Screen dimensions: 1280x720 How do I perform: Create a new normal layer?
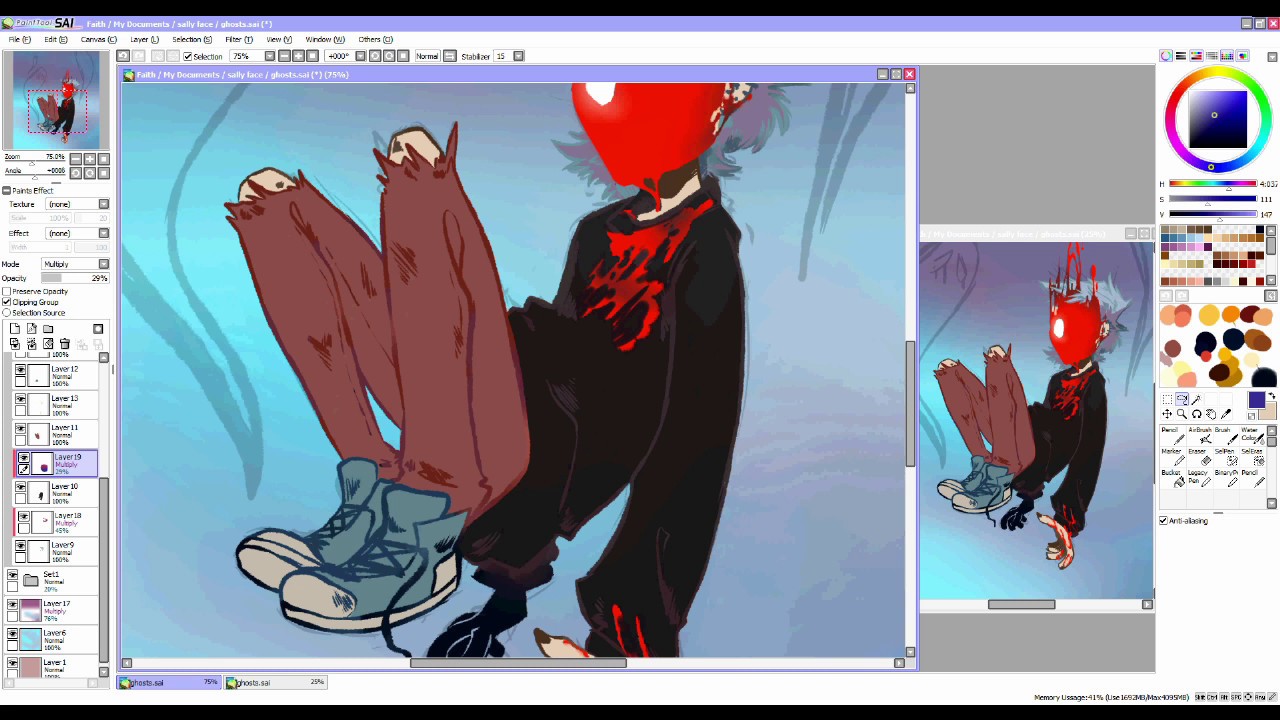click(x=15, y=329)
